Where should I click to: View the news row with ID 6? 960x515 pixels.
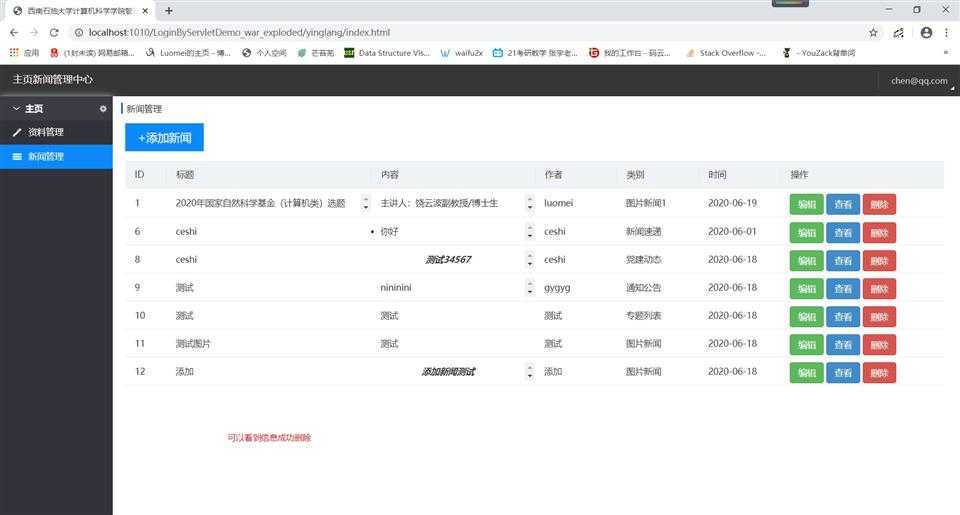pyautogui.click(x=843, y=233)
